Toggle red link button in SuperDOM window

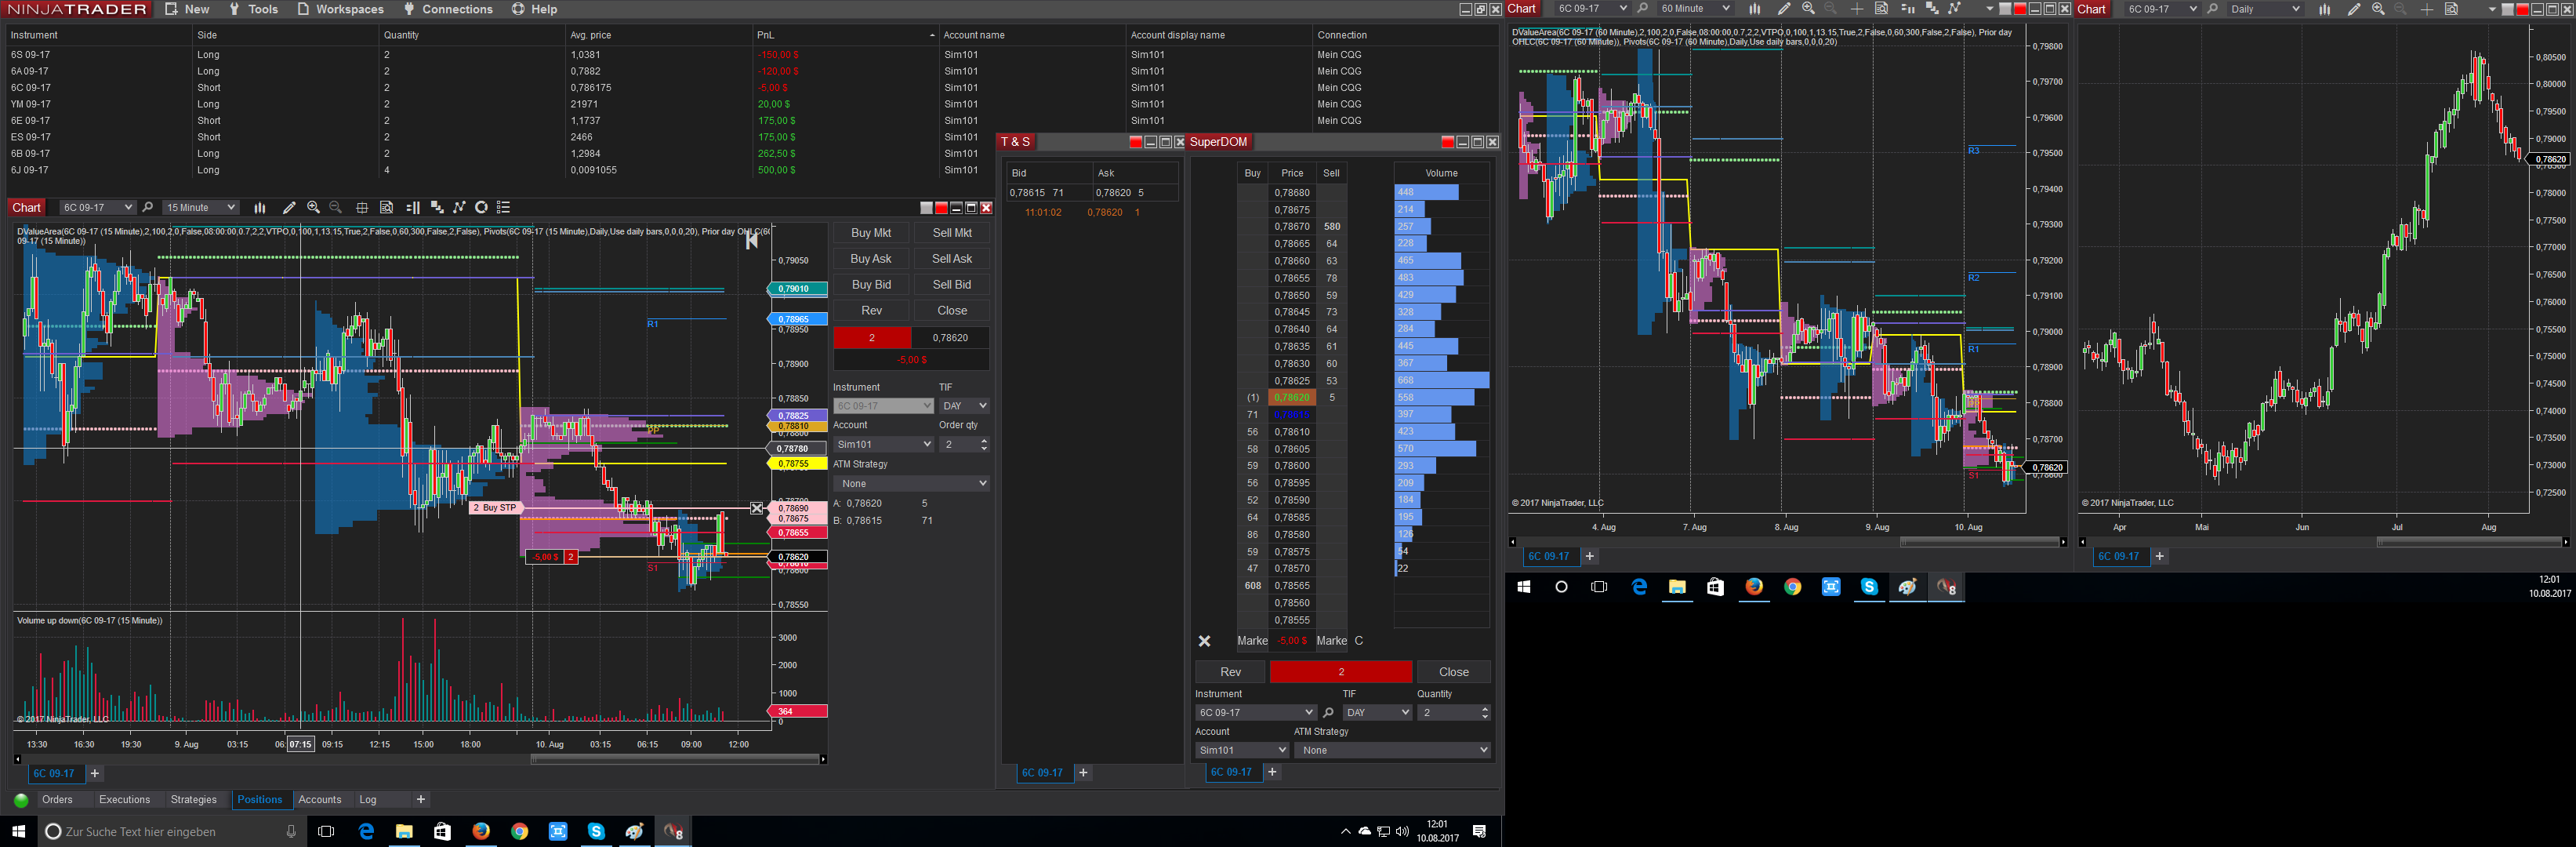coord(1448,142)
